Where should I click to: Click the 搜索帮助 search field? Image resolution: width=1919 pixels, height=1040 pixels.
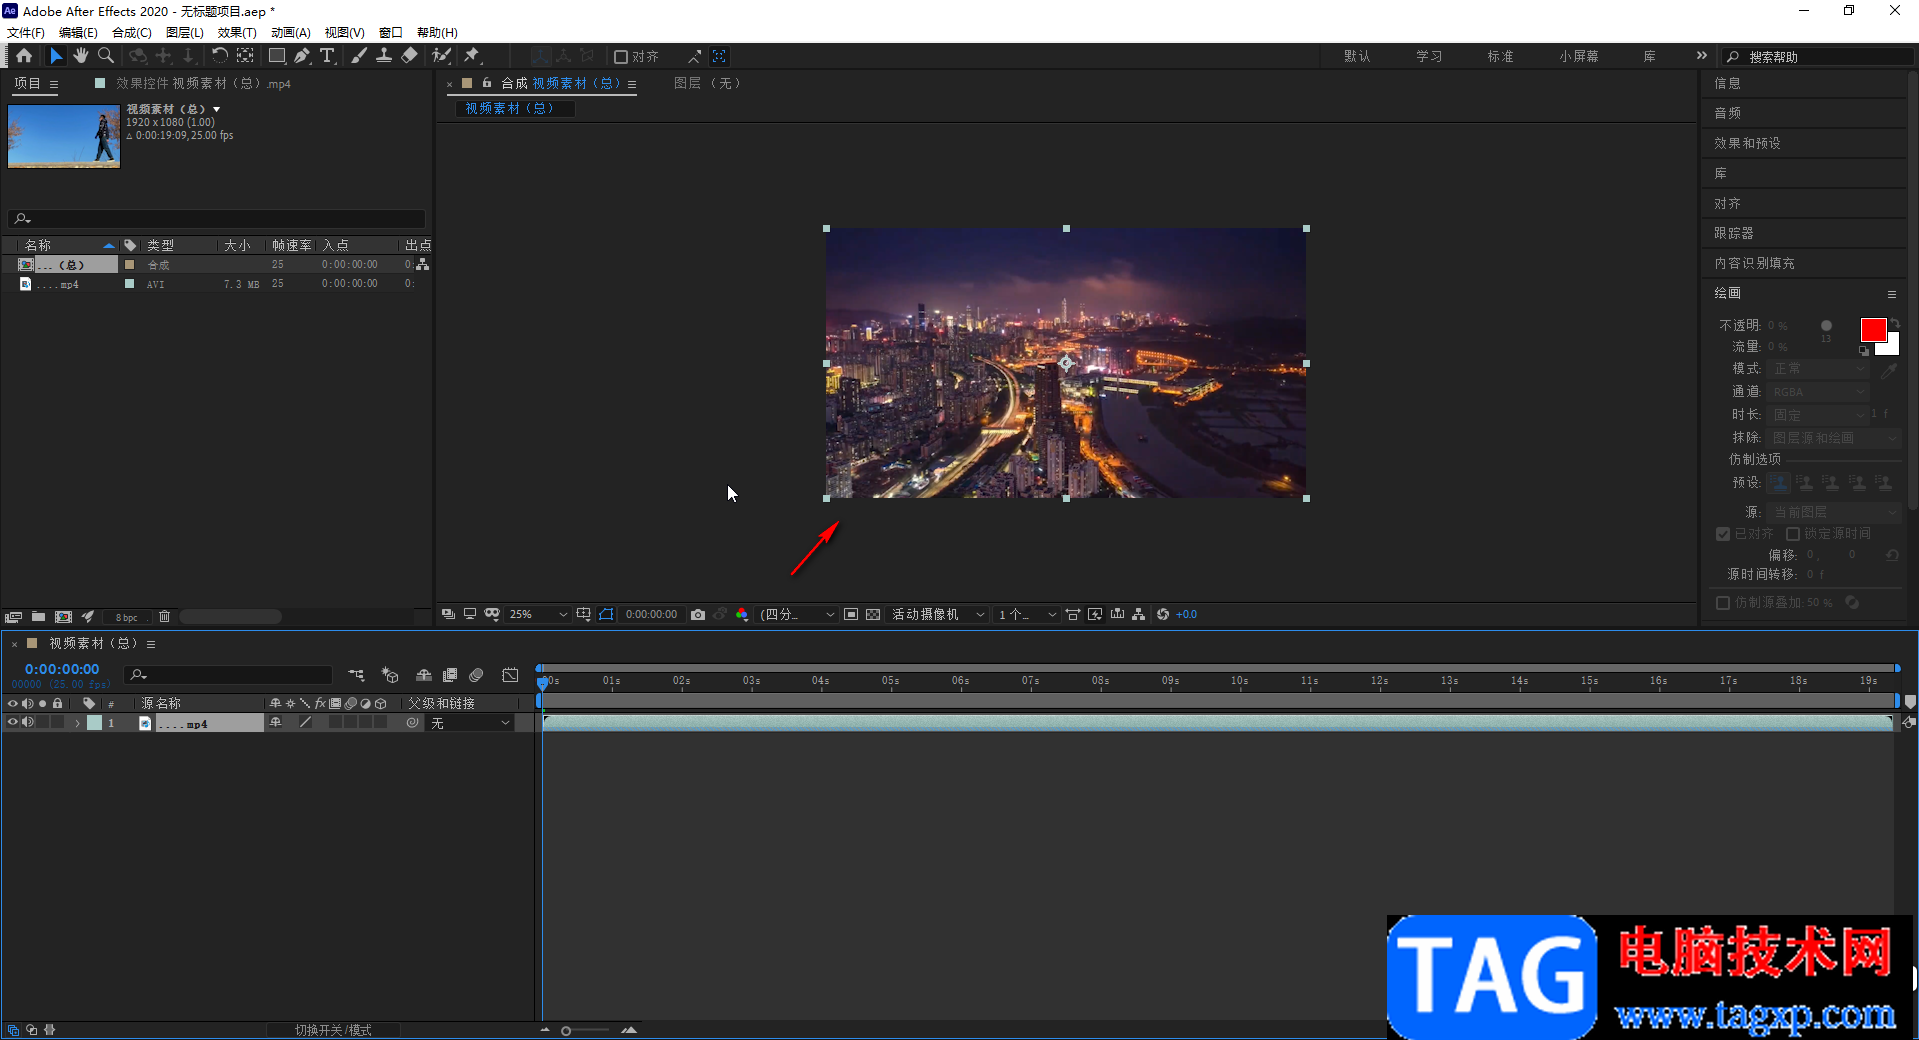[x=1818, y=56]
